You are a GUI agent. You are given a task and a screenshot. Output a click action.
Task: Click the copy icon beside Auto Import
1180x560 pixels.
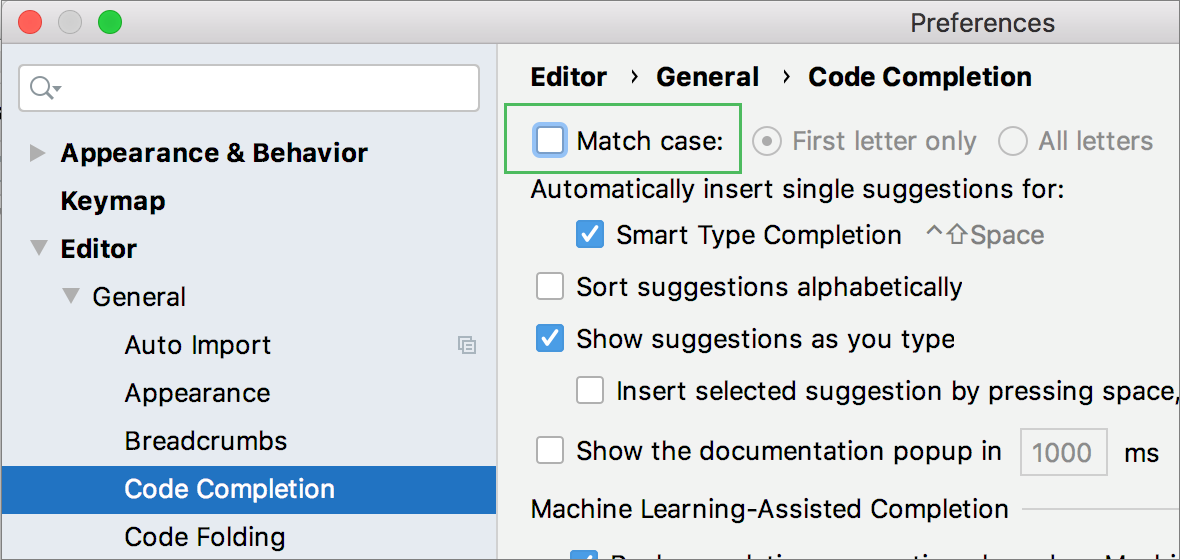[x=466, y=345]
